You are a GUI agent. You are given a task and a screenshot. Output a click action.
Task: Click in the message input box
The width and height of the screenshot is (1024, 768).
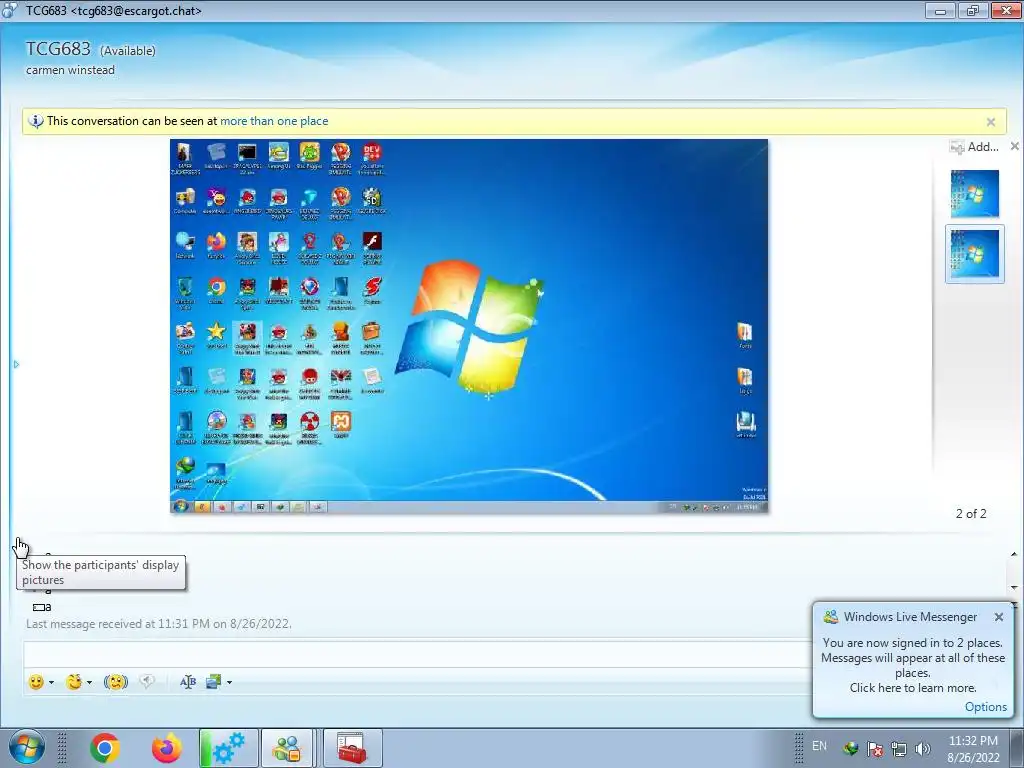(x=418, y=654)
